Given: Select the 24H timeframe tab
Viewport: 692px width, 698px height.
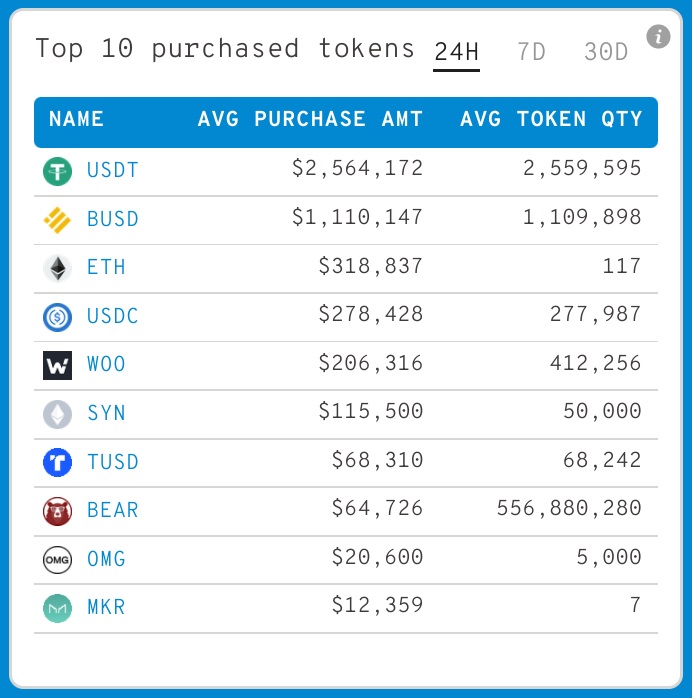Looking at the screenshot, I should [456, 52].
